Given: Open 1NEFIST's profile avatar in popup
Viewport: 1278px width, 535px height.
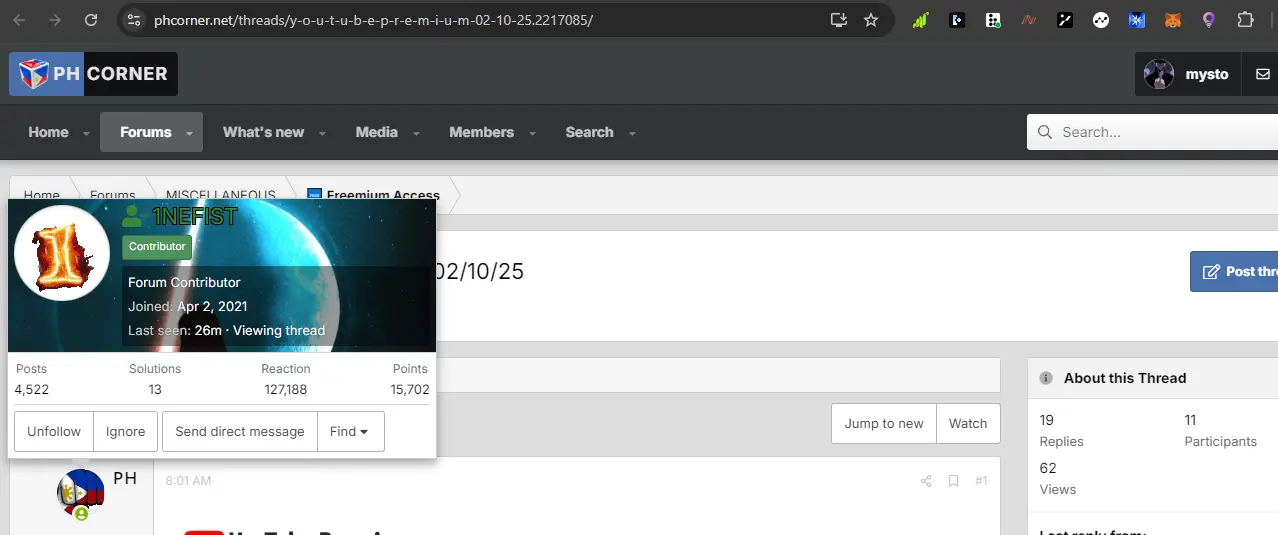Looking at the screenshot, I should click(62, 253).
